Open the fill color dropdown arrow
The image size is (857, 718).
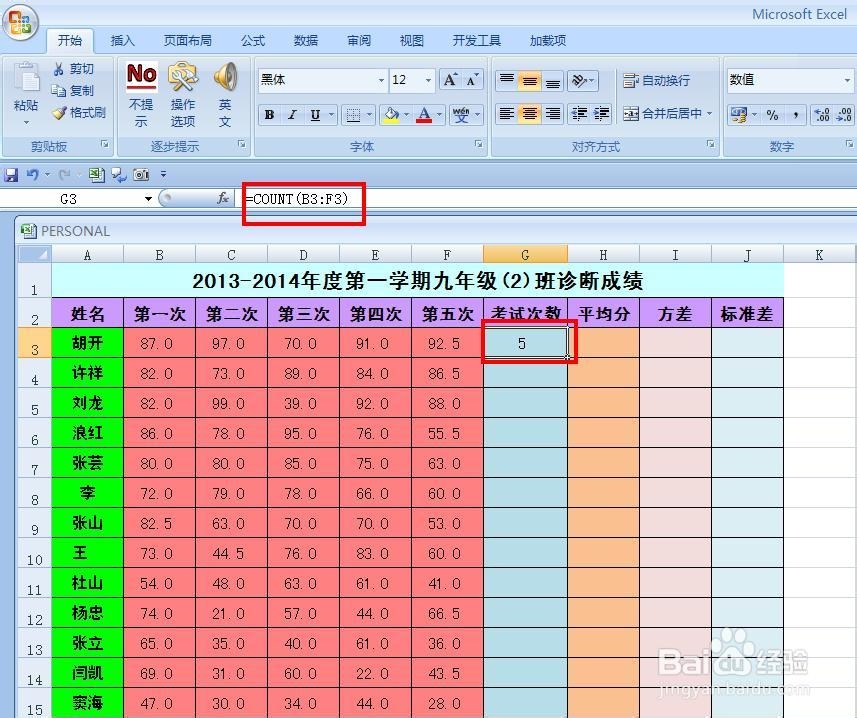406,113
